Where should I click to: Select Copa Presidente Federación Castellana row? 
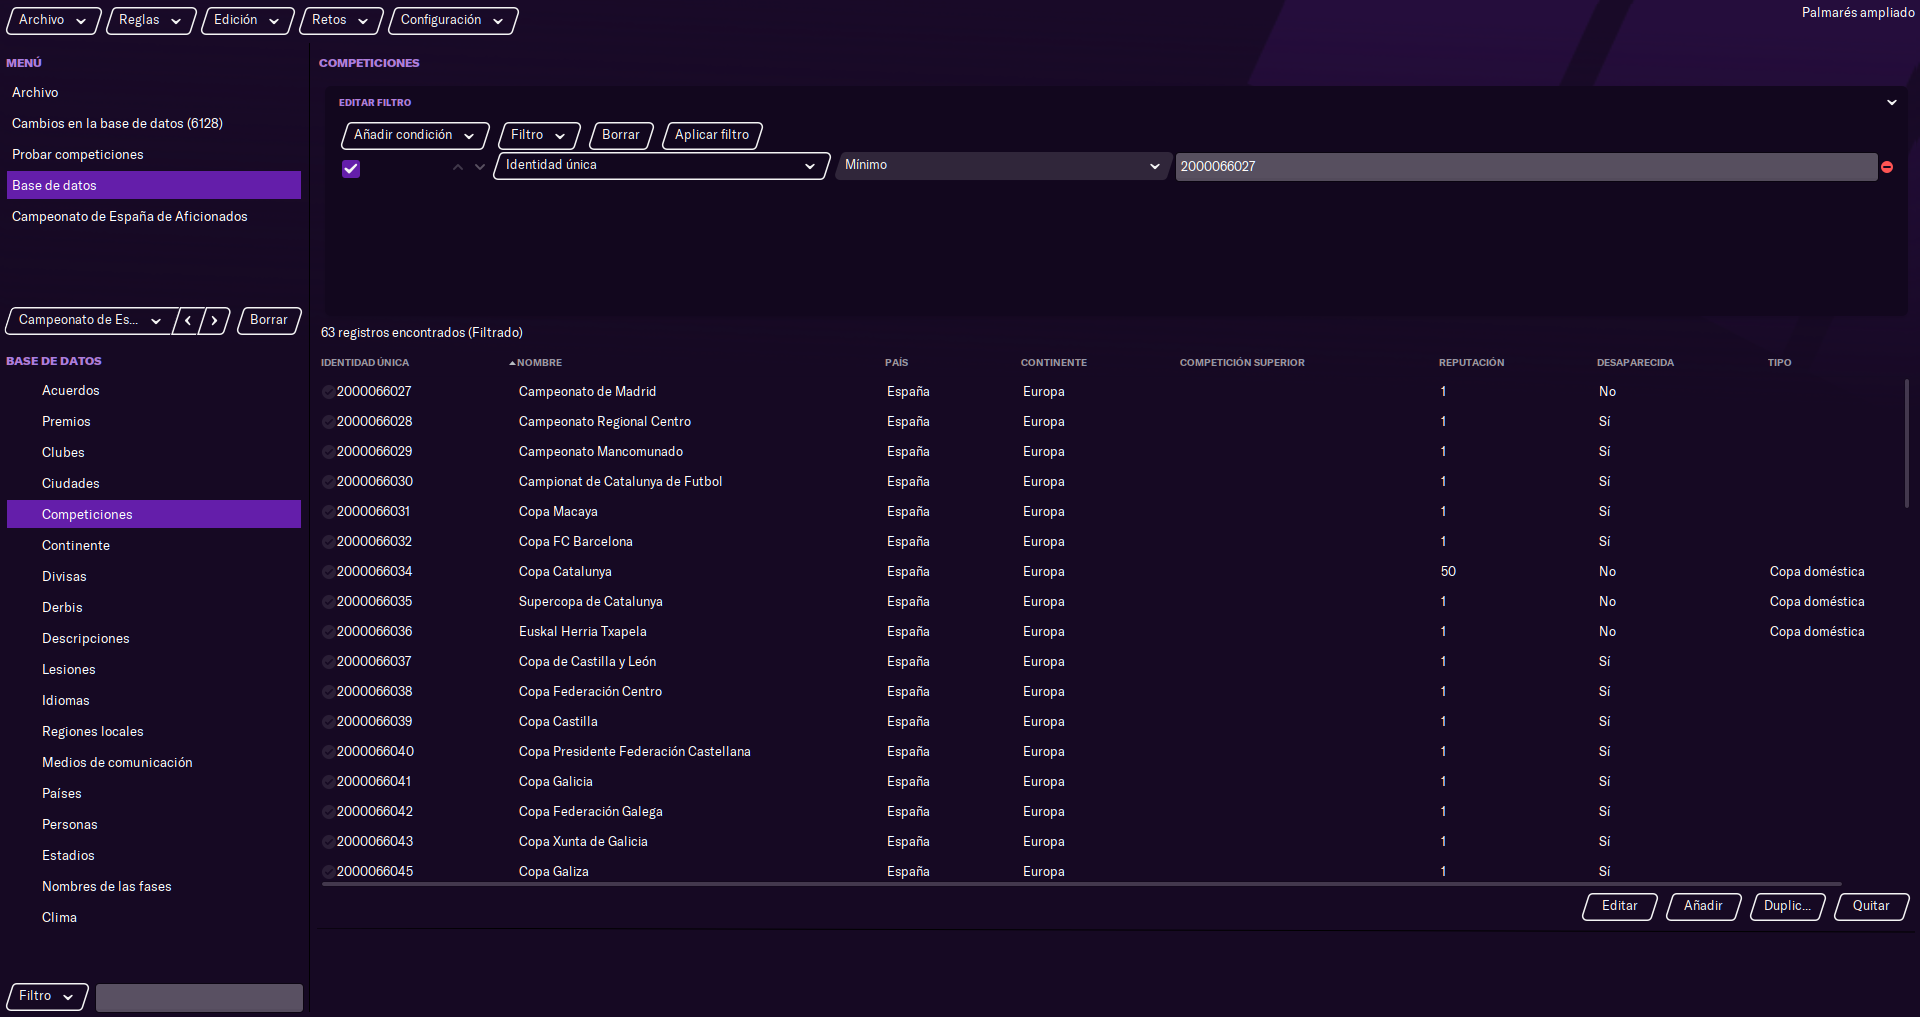(1110, 752)
